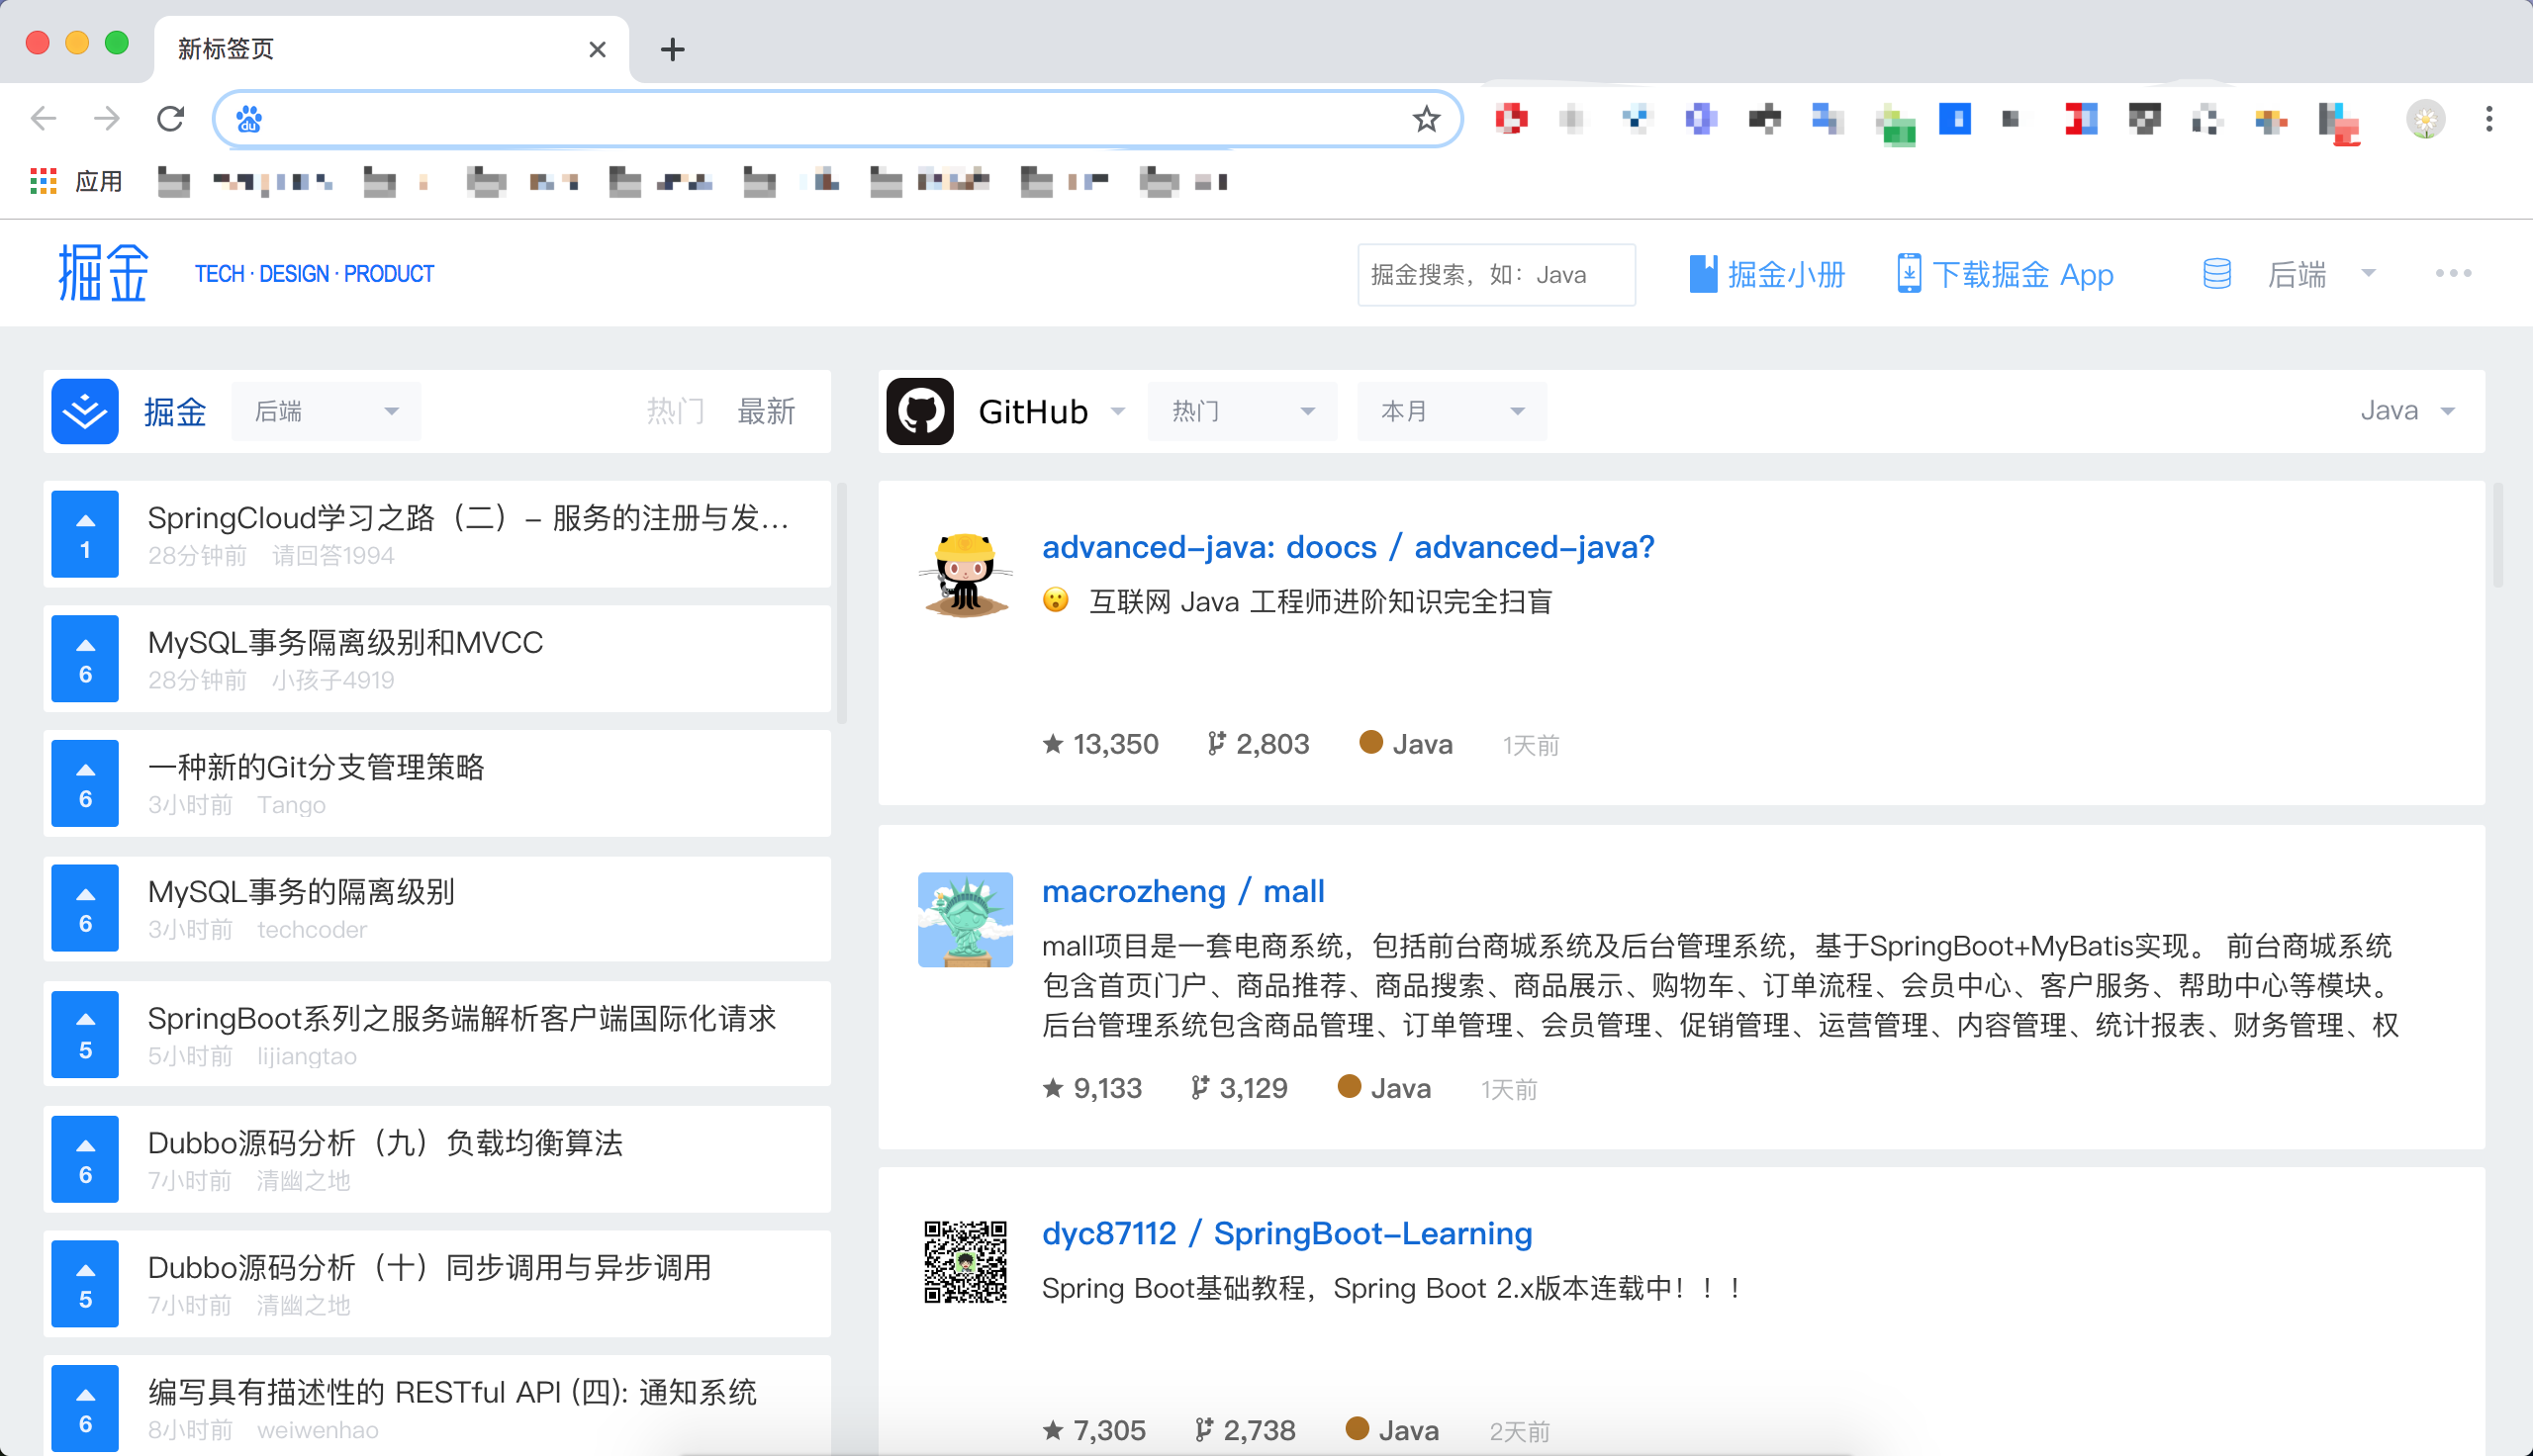Click author name lijiangtao

[307, 1056]
